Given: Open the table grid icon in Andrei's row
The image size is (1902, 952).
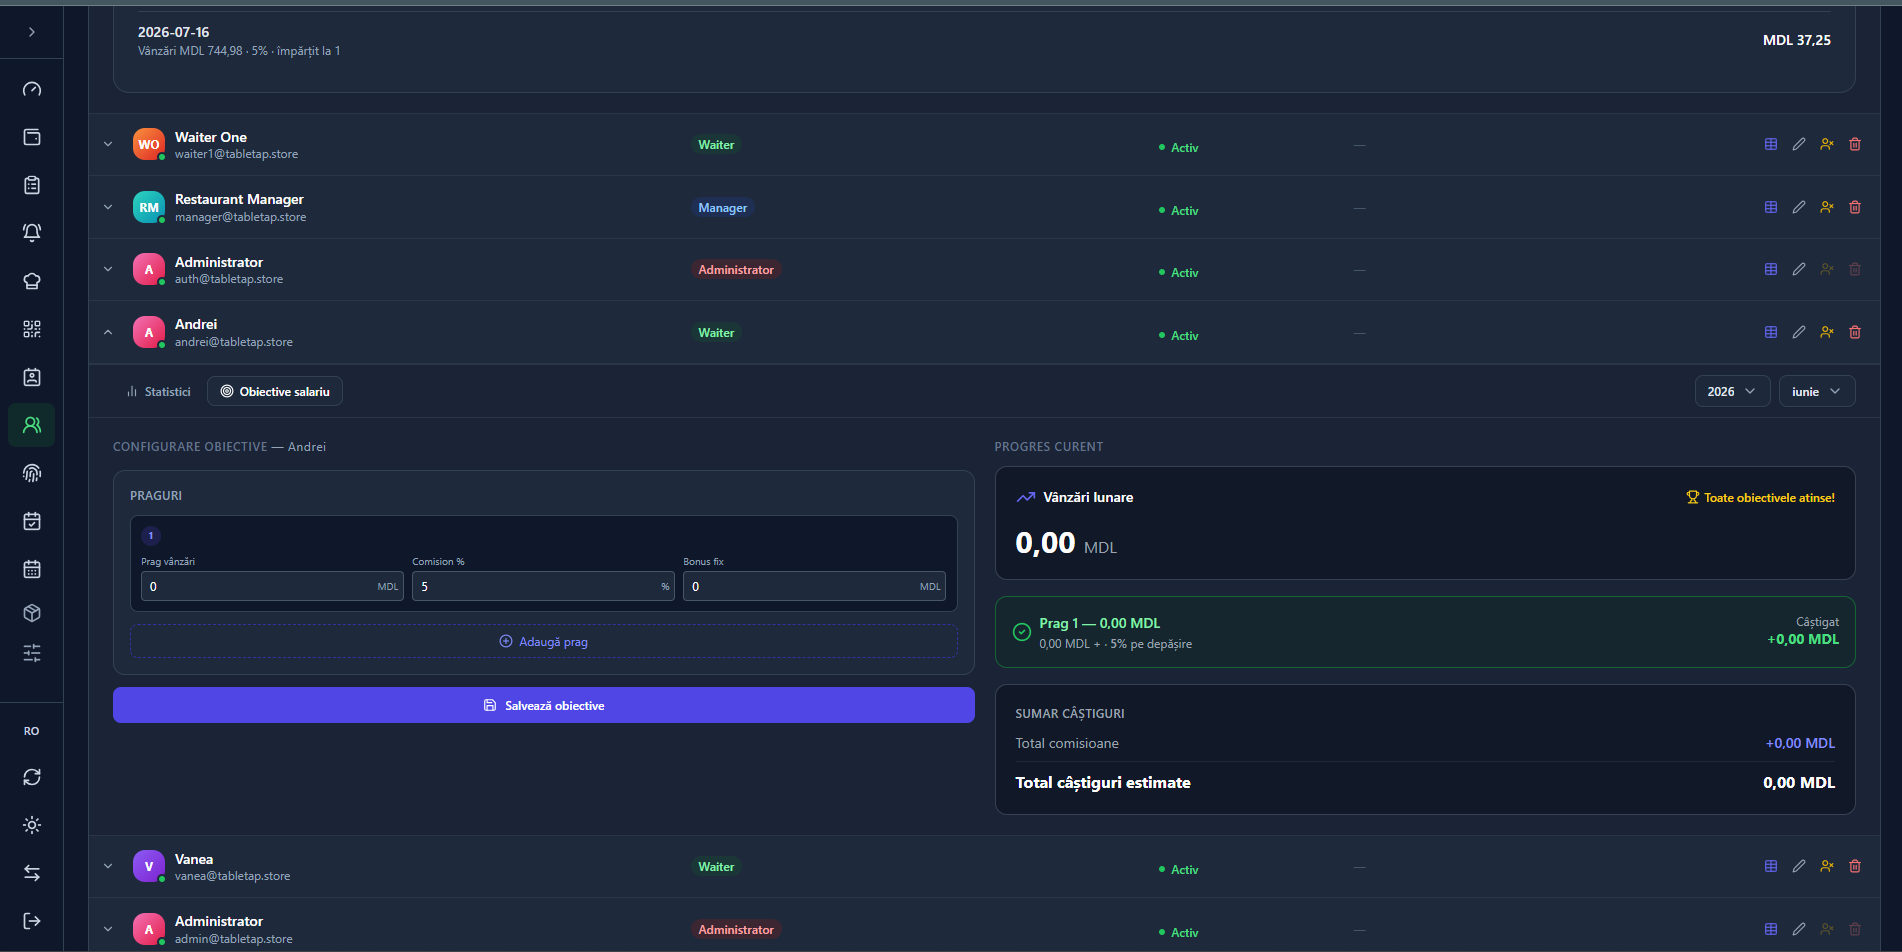Looking at the screenshot, I should tap(1771, 332).
